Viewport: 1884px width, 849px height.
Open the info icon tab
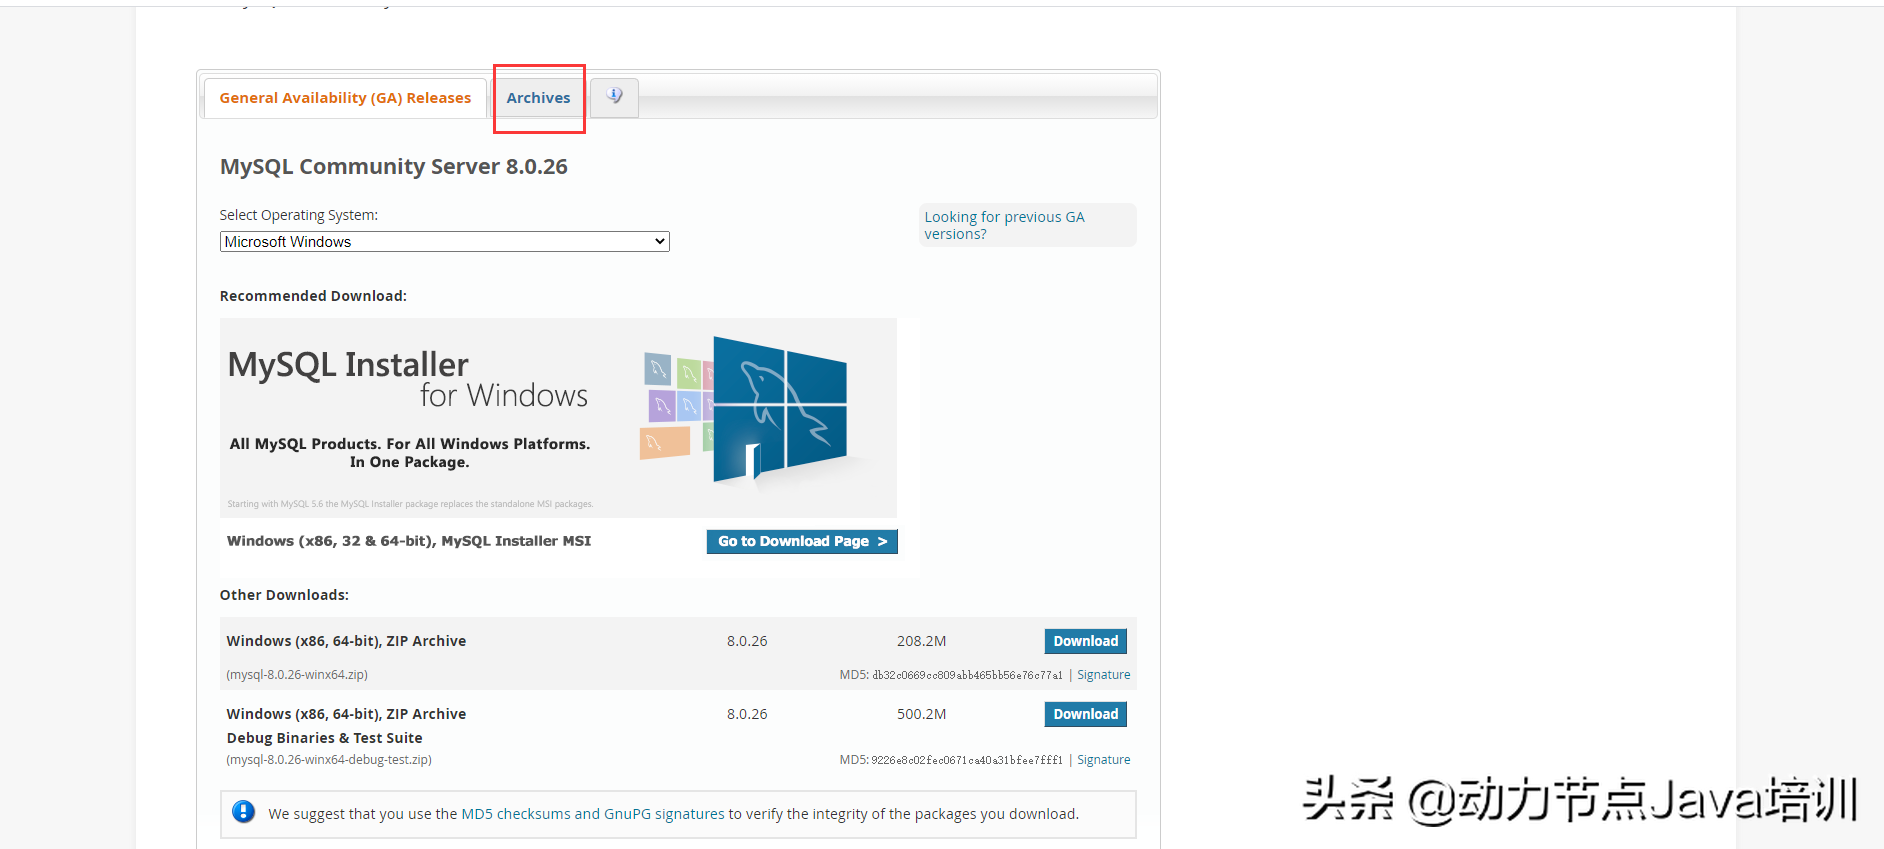click(x=614, y=97)
